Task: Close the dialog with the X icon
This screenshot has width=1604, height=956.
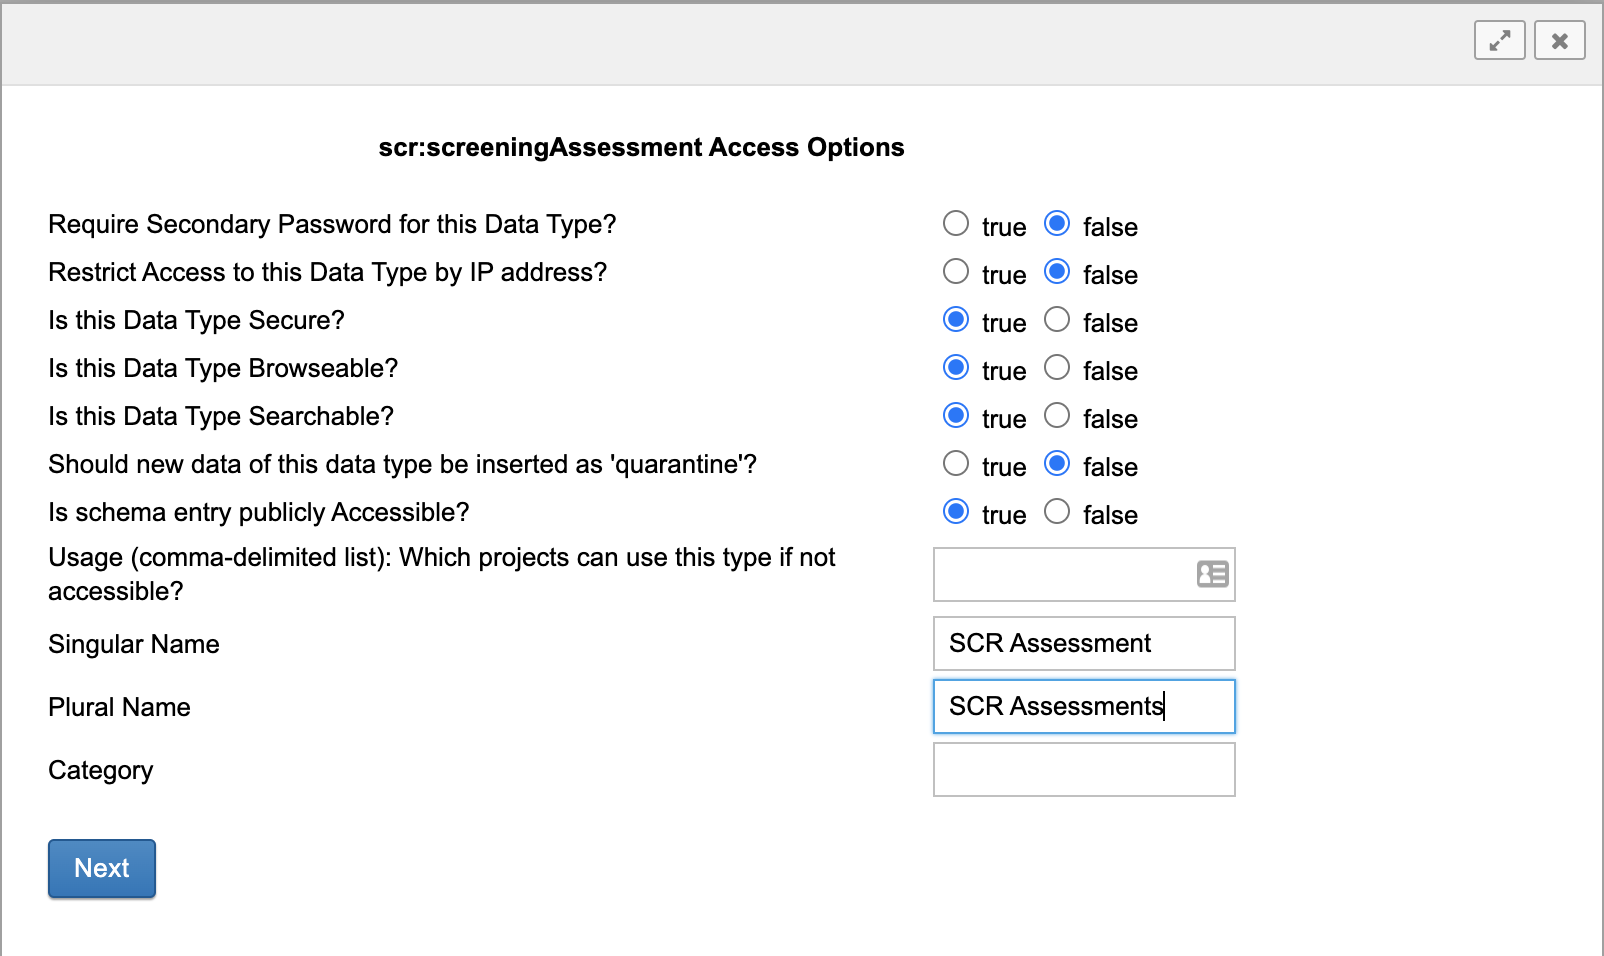Action: [x=1559, y=41]
